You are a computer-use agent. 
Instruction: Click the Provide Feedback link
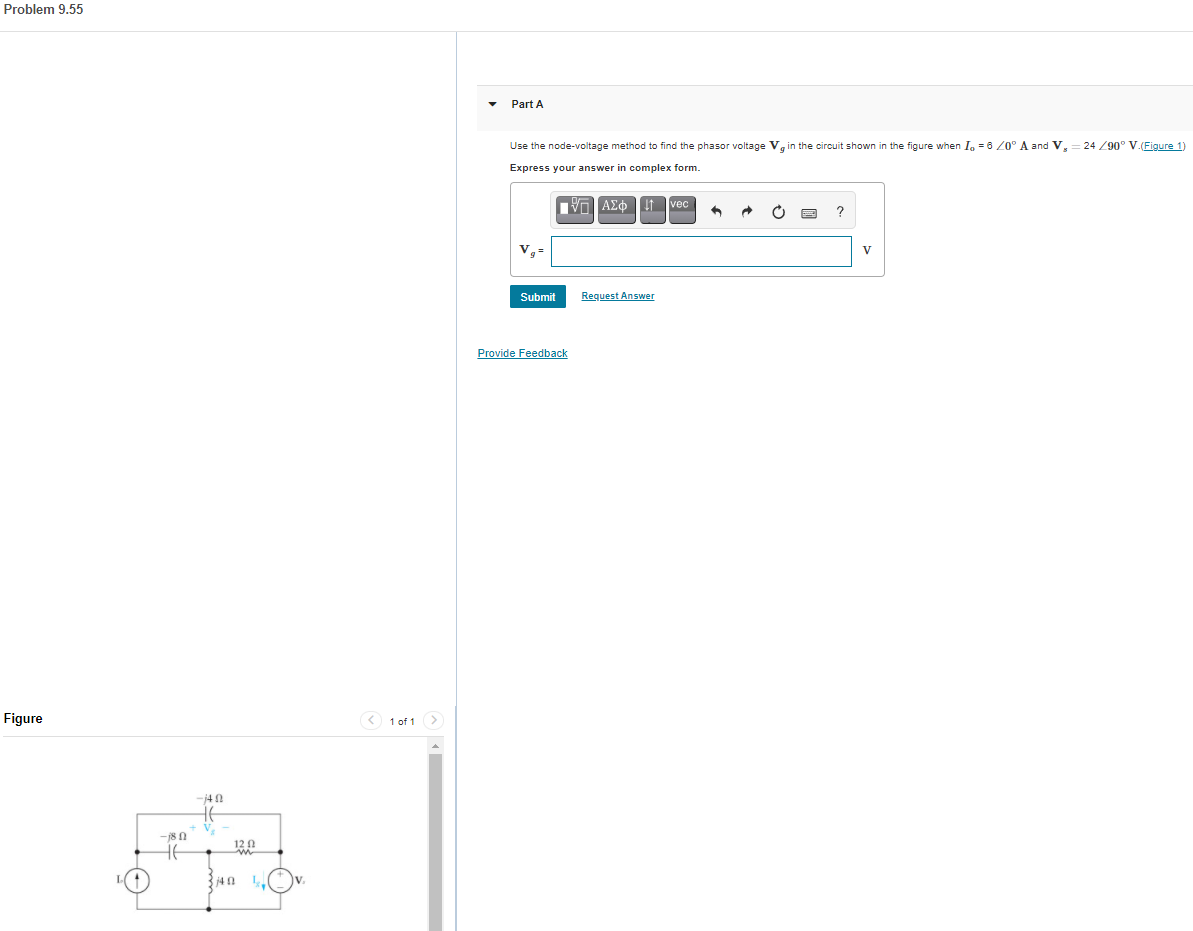pos(522,353)
